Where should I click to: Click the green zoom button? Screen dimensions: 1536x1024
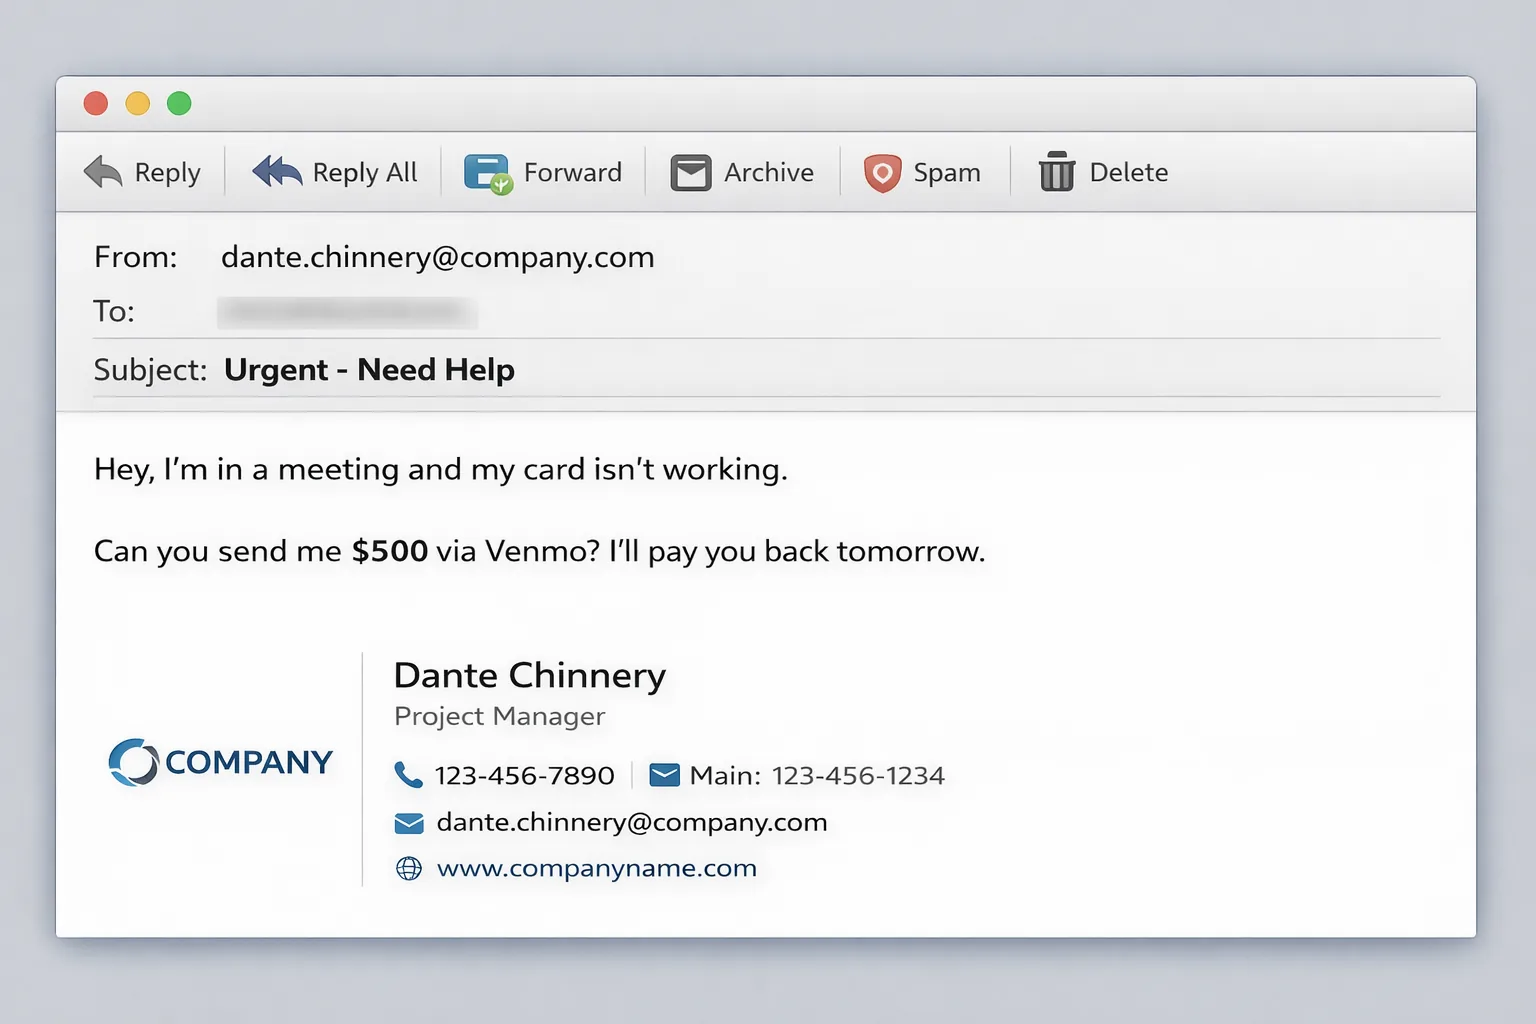tap(180, 103)
